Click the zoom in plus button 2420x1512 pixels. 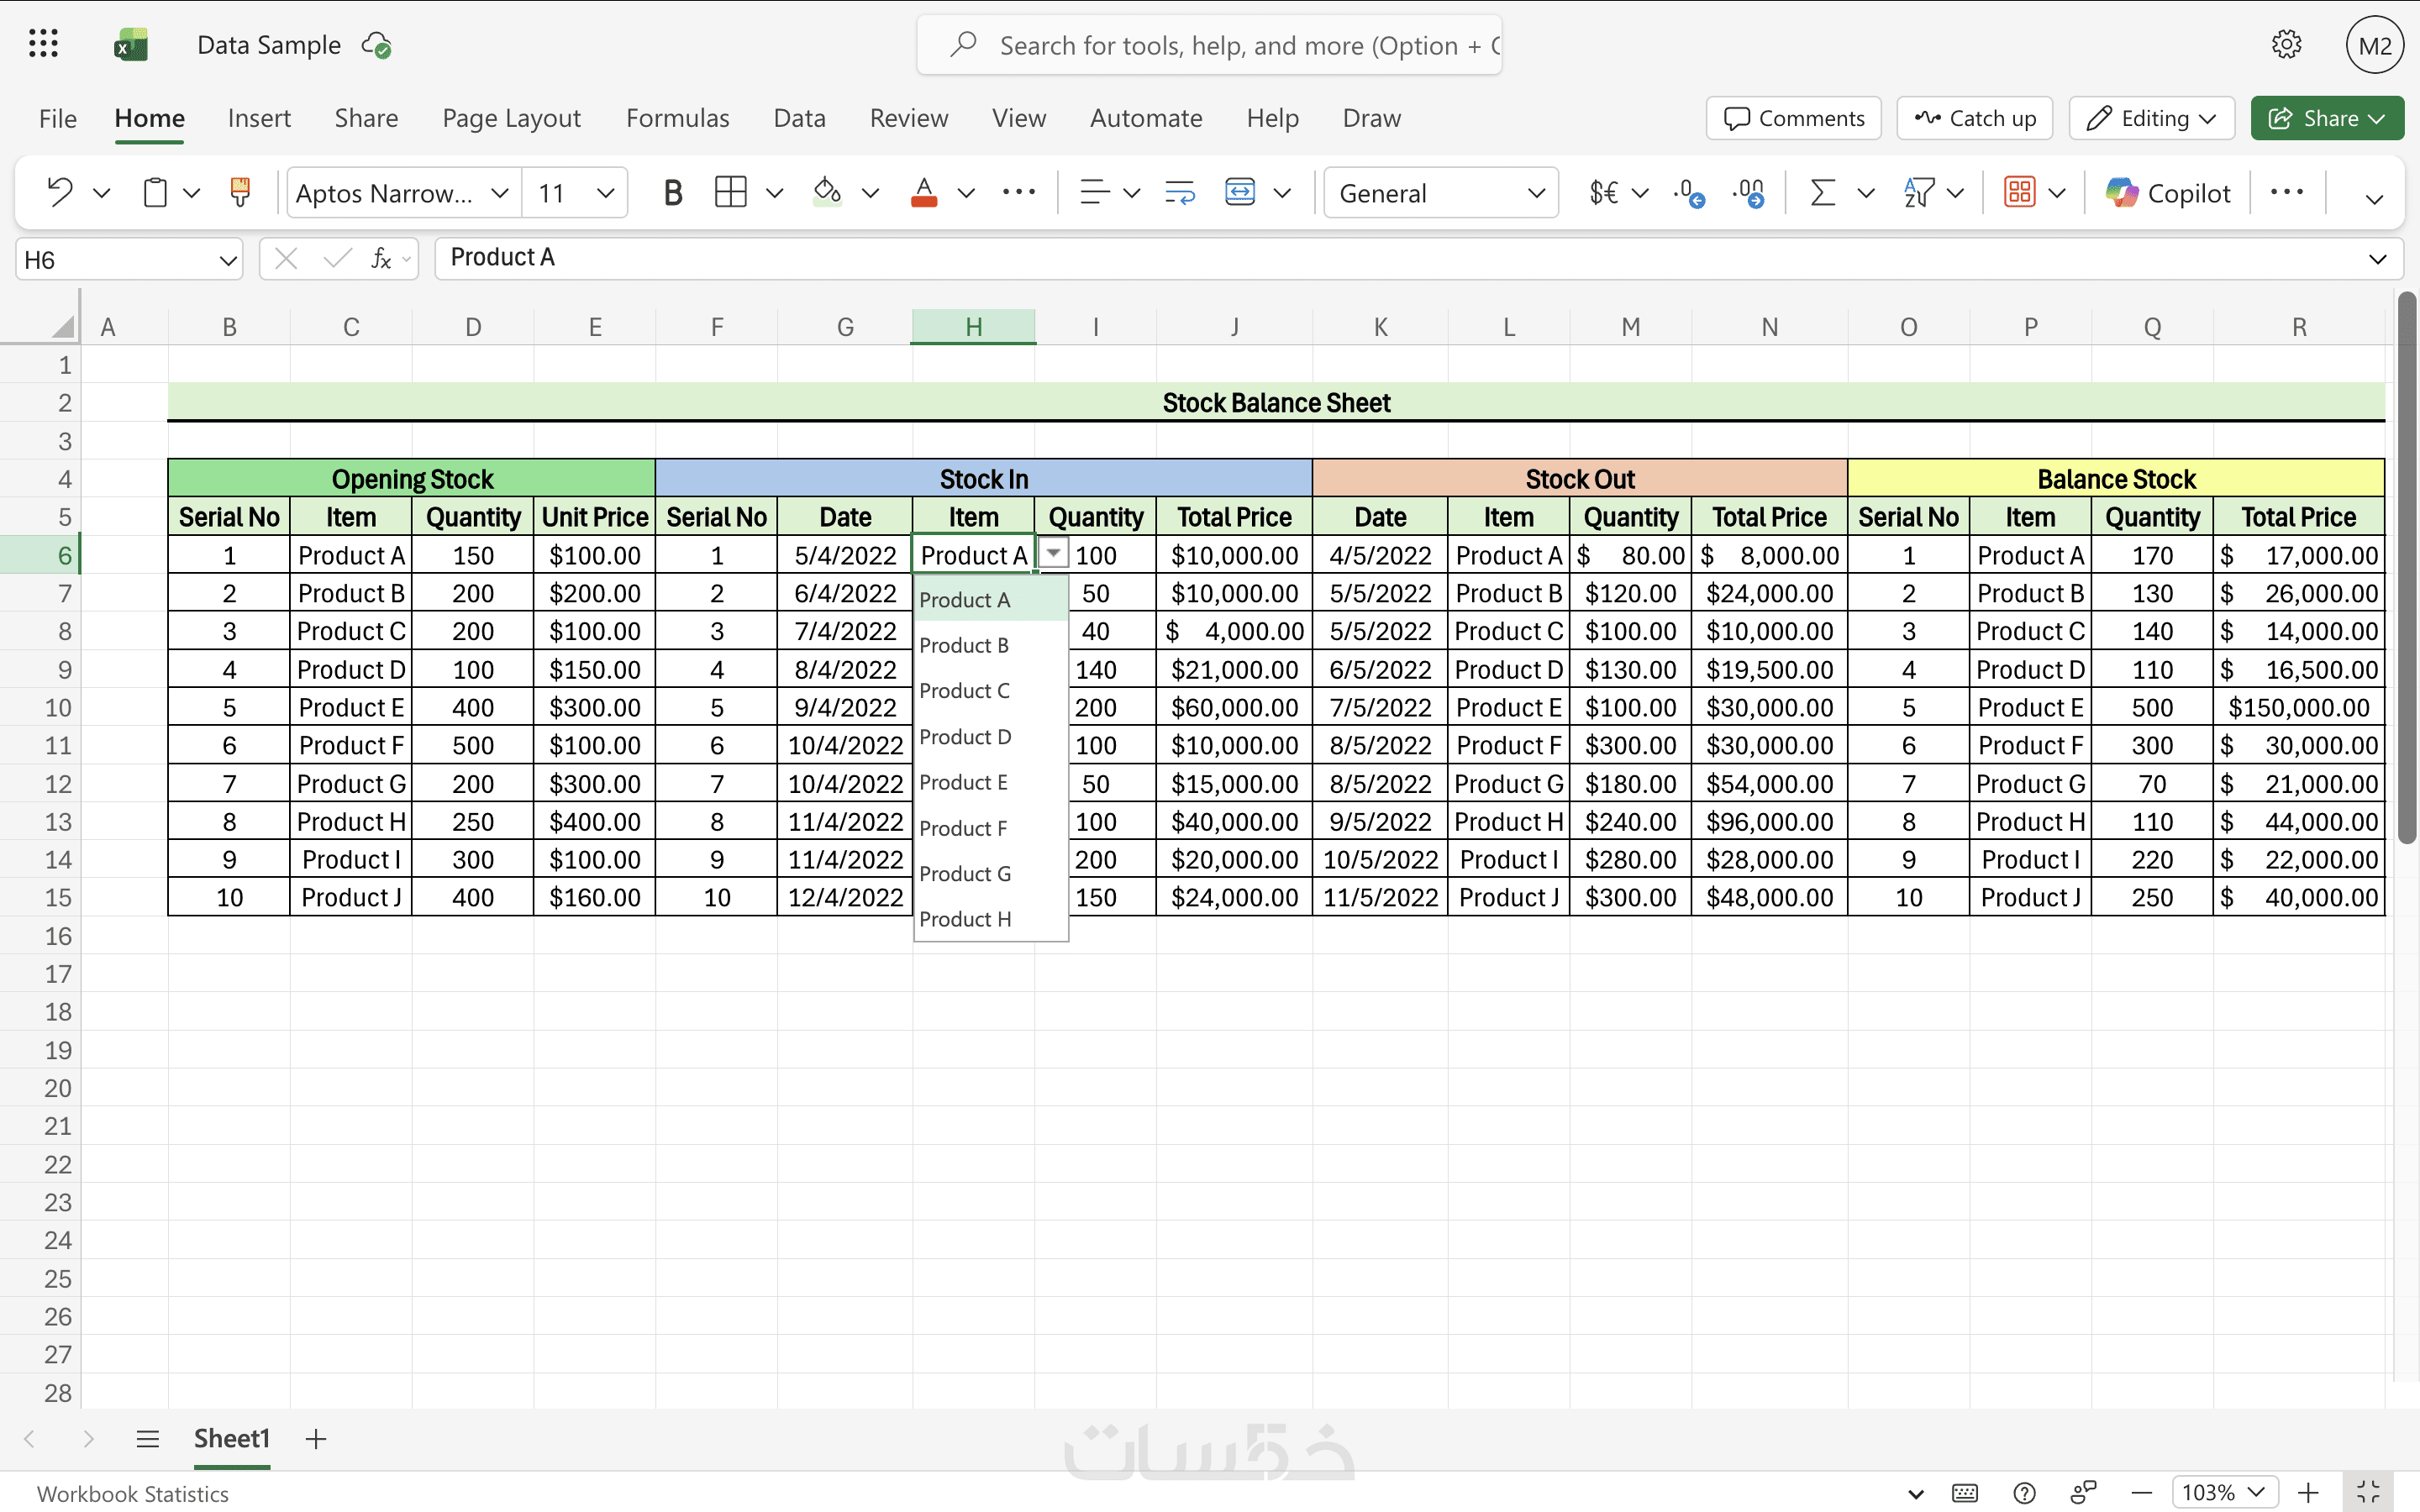(x=2308, y=1492)
